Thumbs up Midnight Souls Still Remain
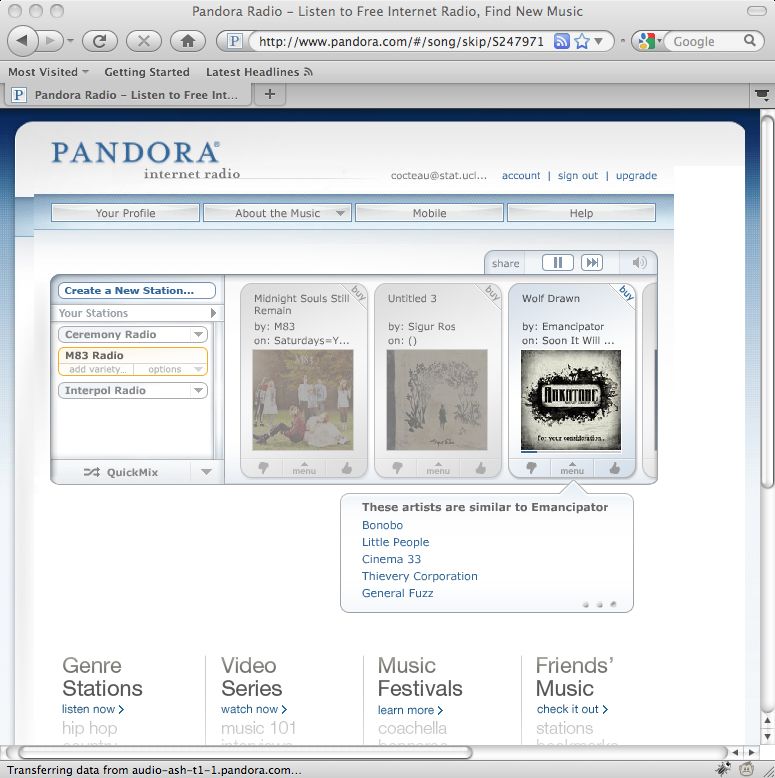The image size is (775, 778). (x=347, y=468)
